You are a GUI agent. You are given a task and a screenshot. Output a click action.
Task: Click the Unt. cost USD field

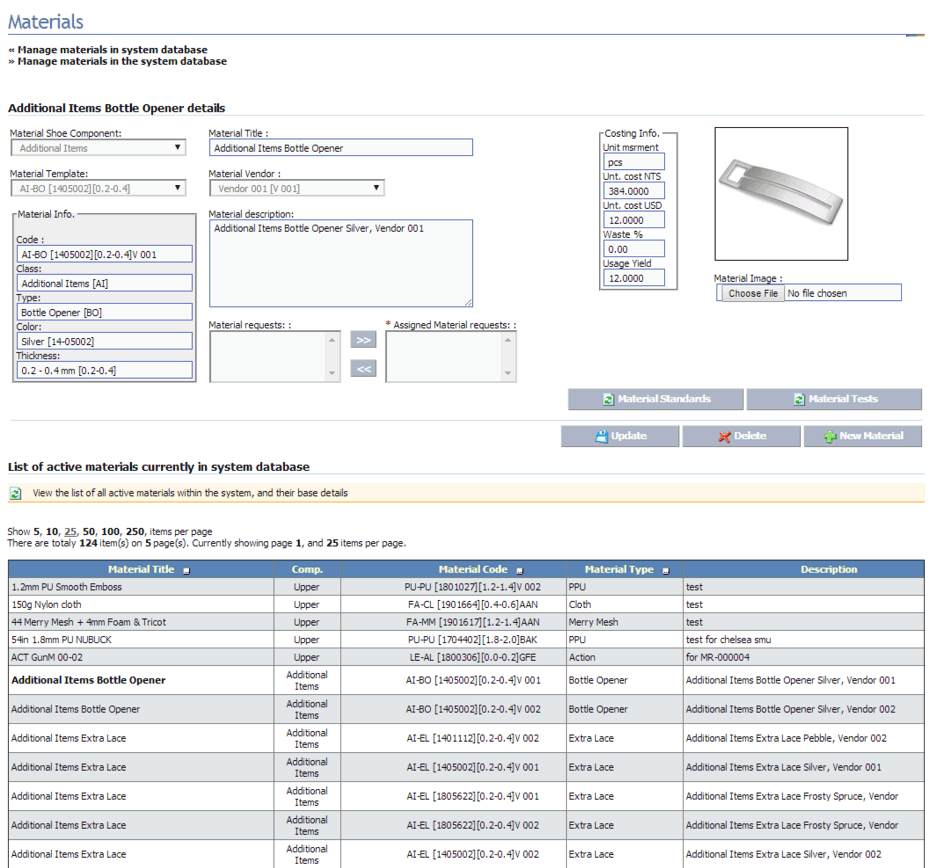633,220
